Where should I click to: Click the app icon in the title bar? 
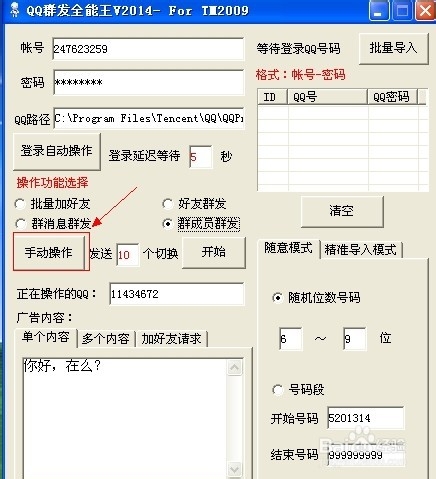click(14, 10)
